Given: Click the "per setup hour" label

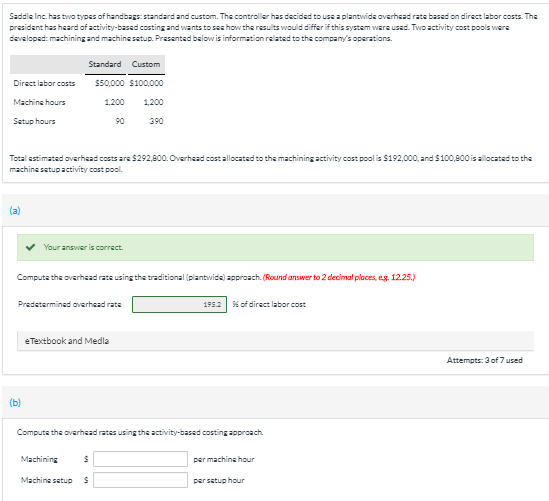Looking at the screenshot, I should coord(219,480).
